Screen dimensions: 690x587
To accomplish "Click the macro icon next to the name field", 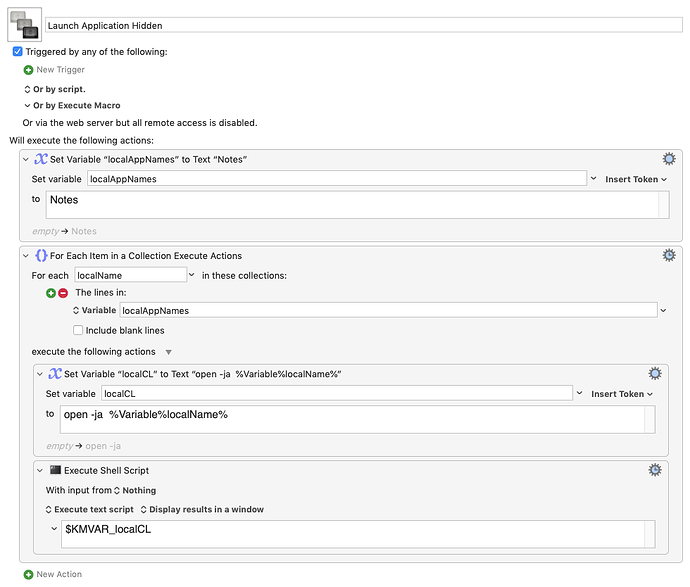I will (x=25, y=23).
